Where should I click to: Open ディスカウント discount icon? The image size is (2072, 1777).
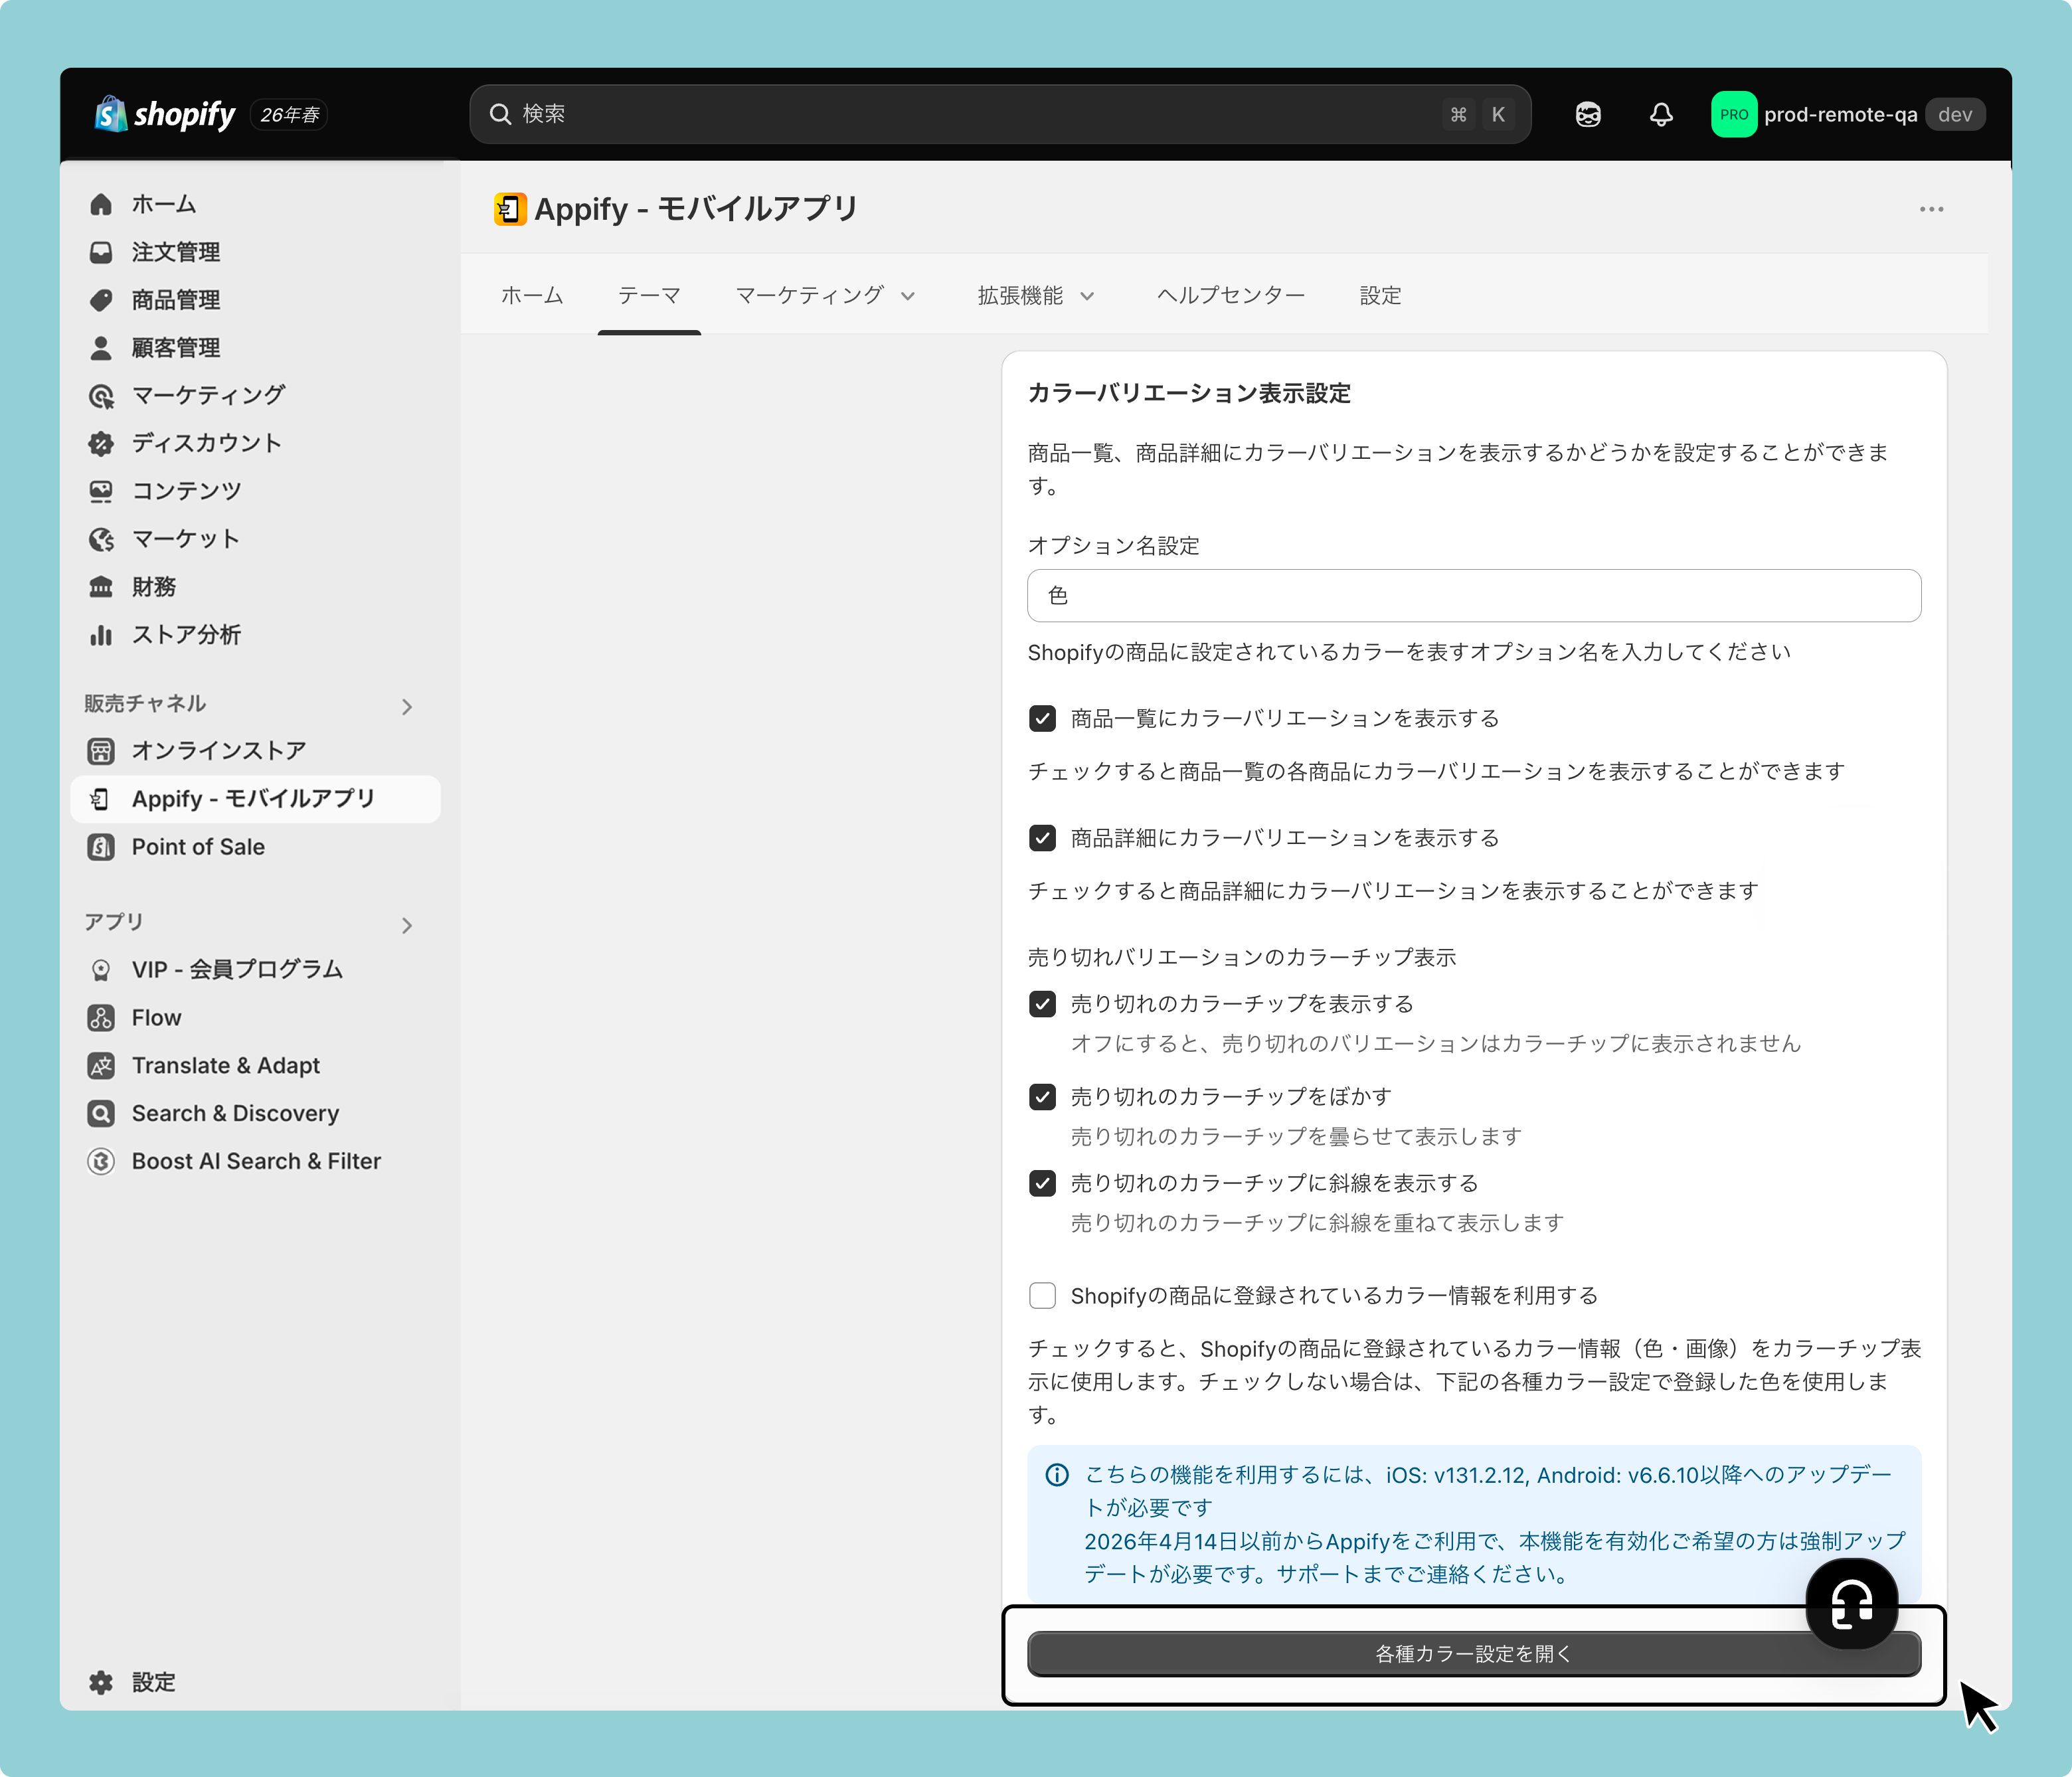click(x=101, y=443)
